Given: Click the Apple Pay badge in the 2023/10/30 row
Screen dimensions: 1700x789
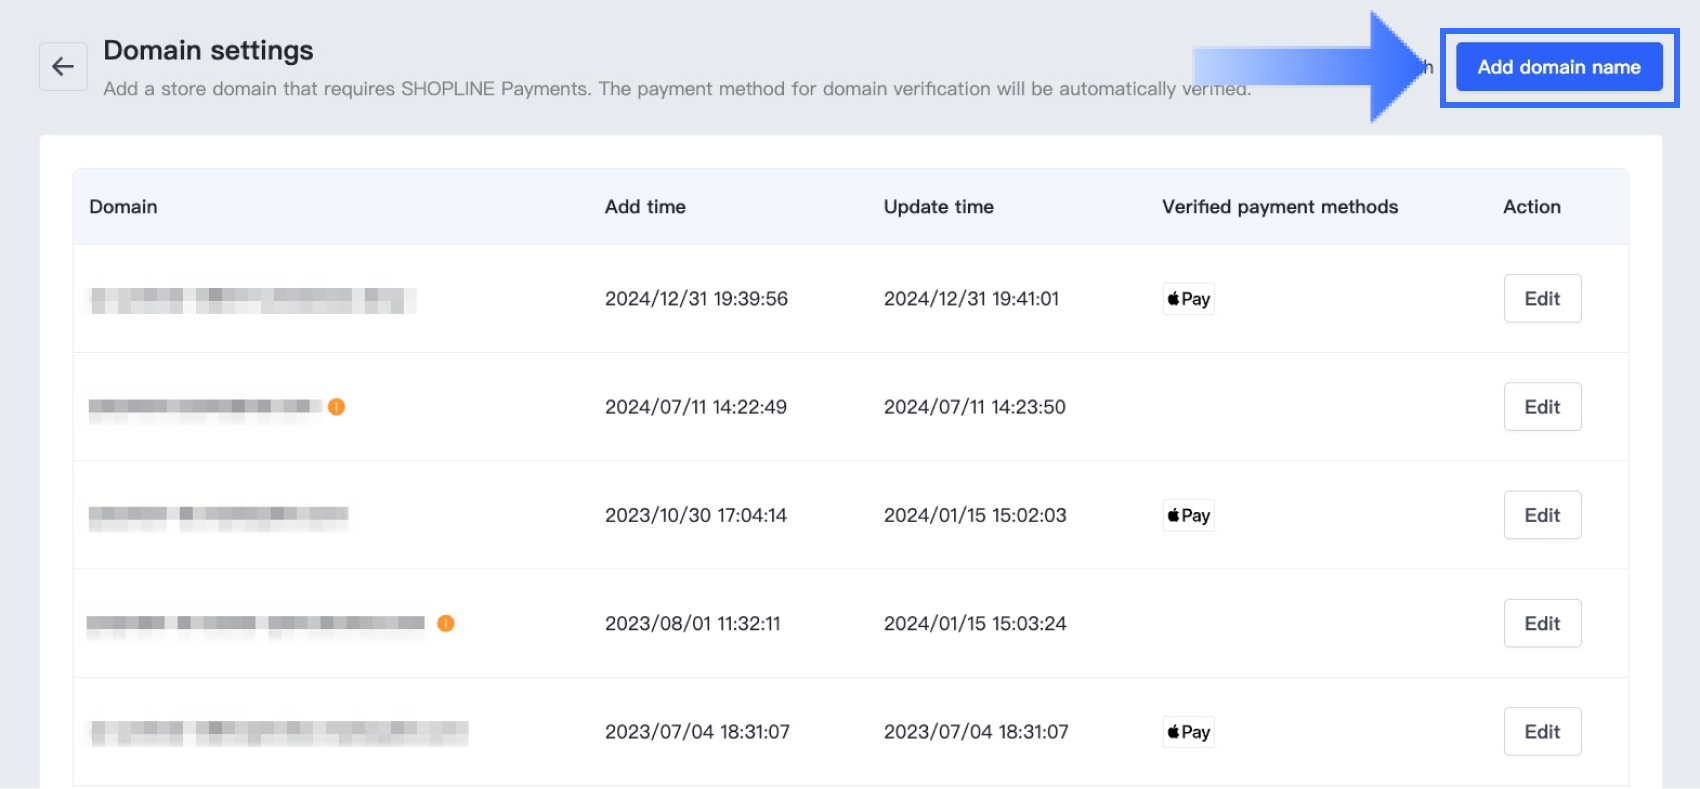Looking at the screenshot, I should pyautogui.click(x=1188, y=515).
